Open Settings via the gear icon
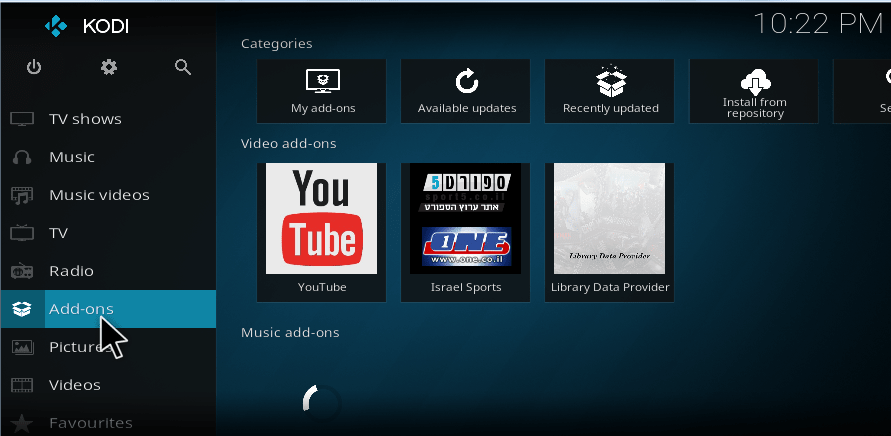This screenshot has height=436, width=891. pos(109,68)
